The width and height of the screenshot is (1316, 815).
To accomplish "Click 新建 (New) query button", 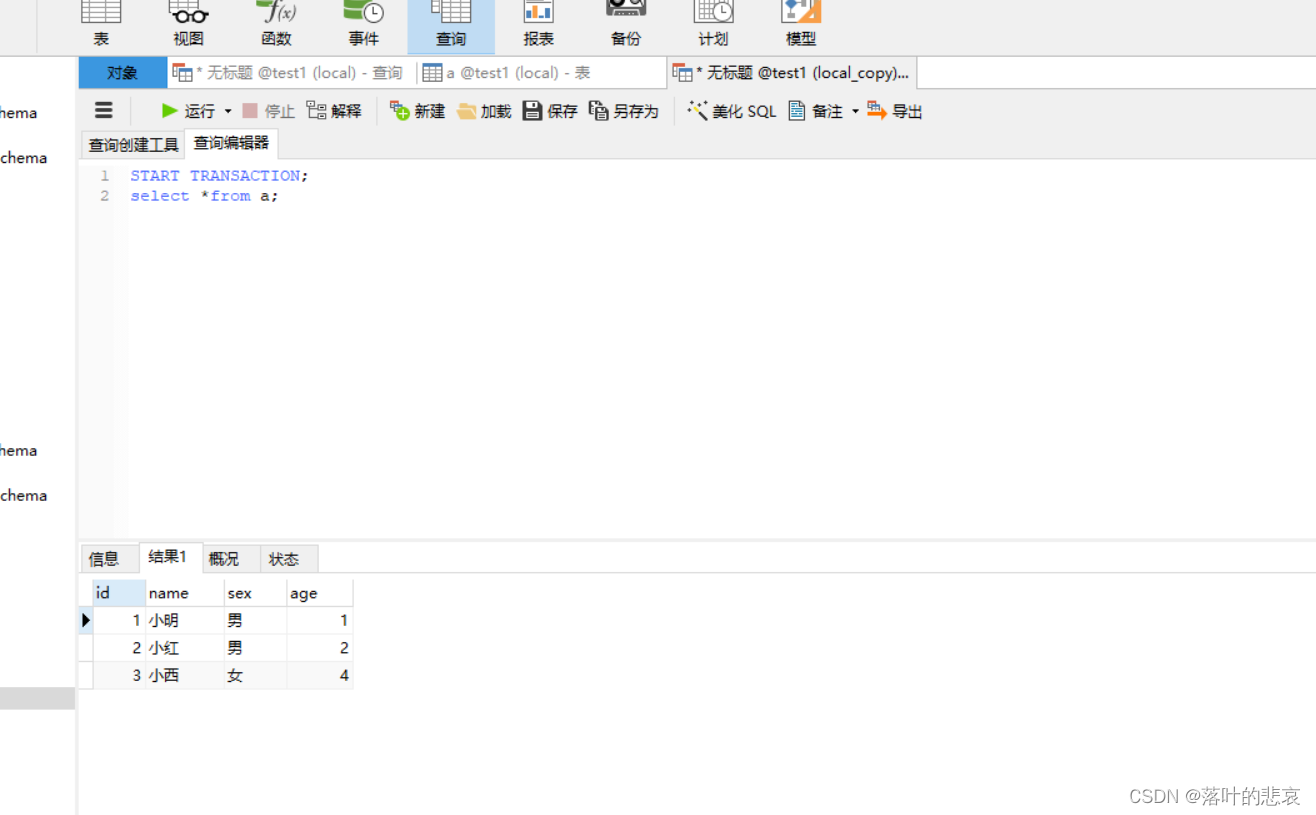I will [417, 111].
